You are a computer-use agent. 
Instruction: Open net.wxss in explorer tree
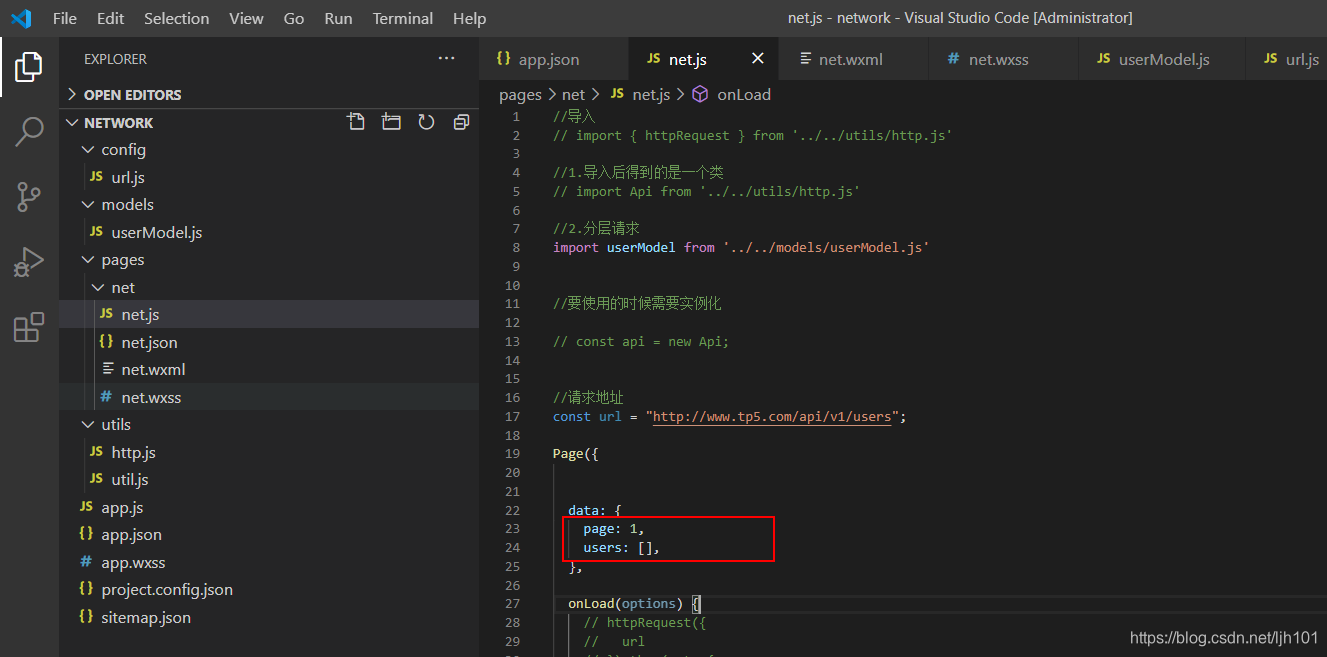point(269,397)
